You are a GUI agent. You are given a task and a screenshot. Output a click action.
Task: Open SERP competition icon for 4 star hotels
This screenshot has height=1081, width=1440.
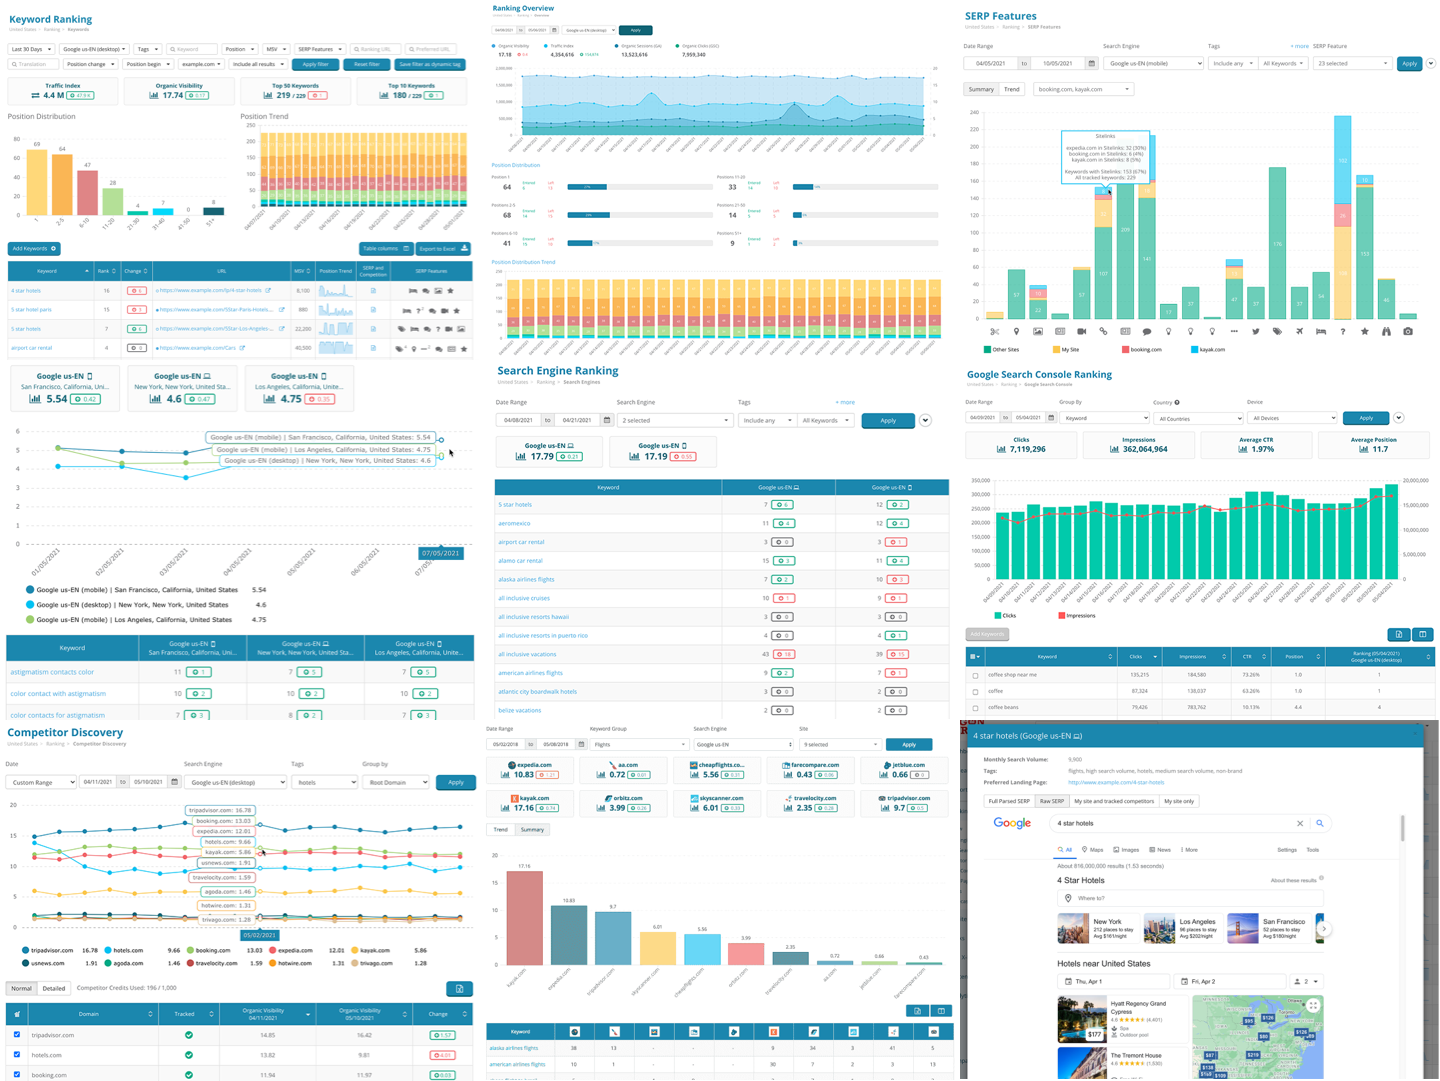[373, 291]
